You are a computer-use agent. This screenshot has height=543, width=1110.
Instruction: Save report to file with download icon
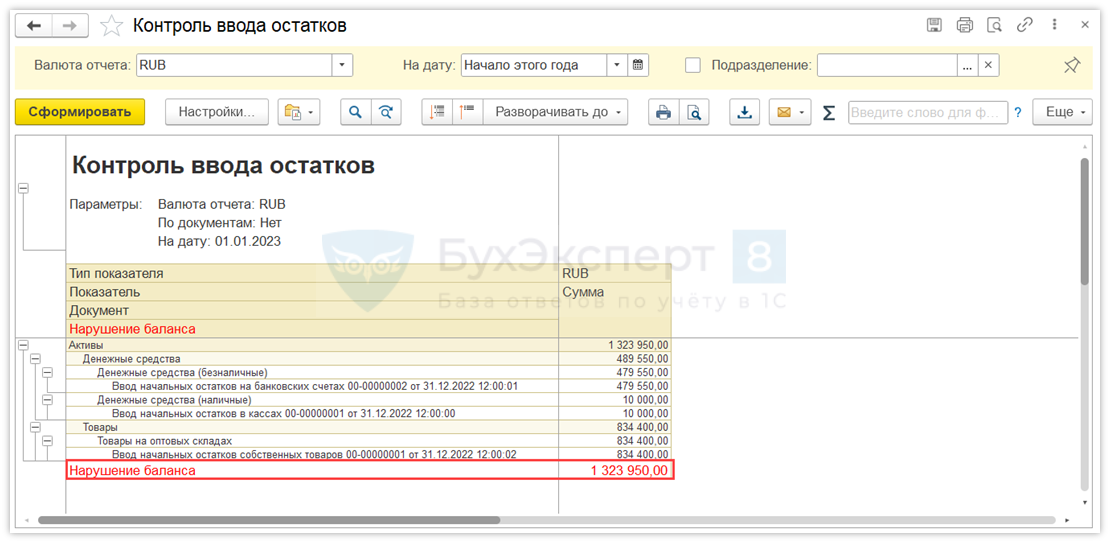click(x=745, y=112)
